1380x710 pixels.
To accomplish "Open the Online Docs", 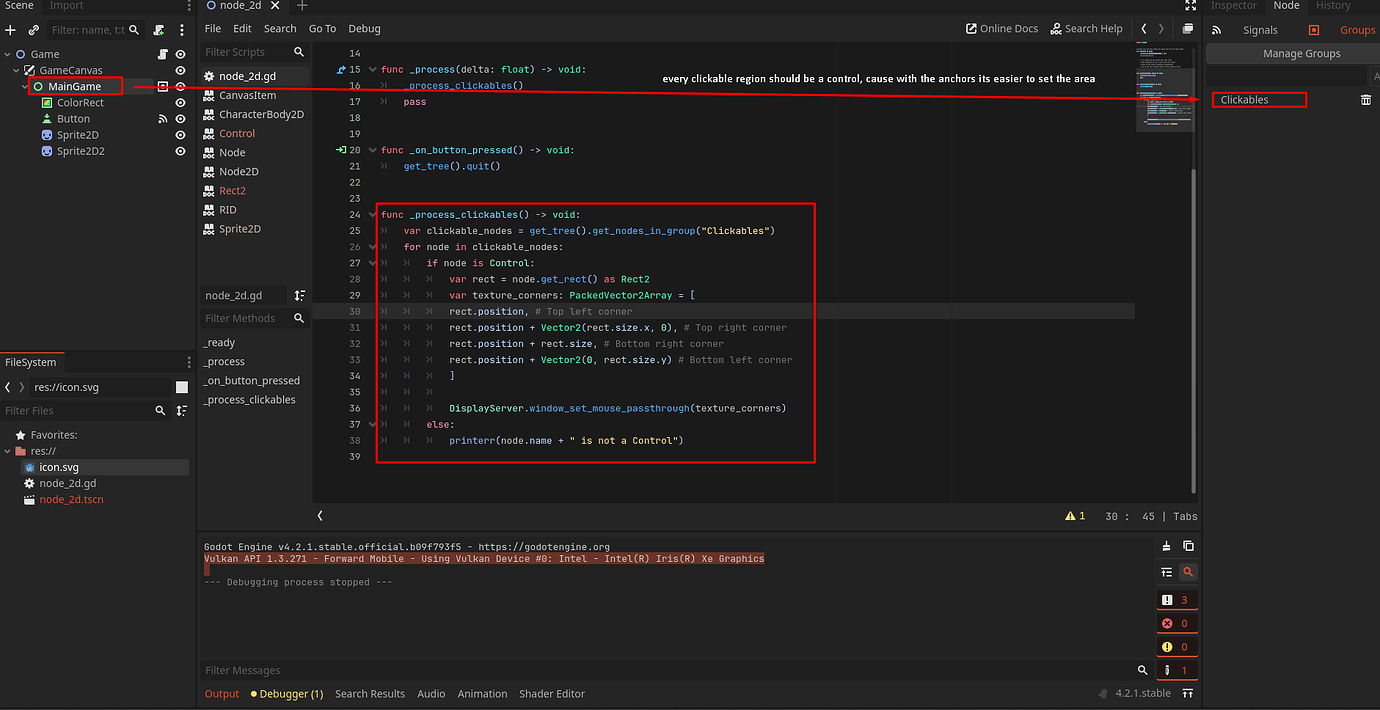I will [1002, 28].
